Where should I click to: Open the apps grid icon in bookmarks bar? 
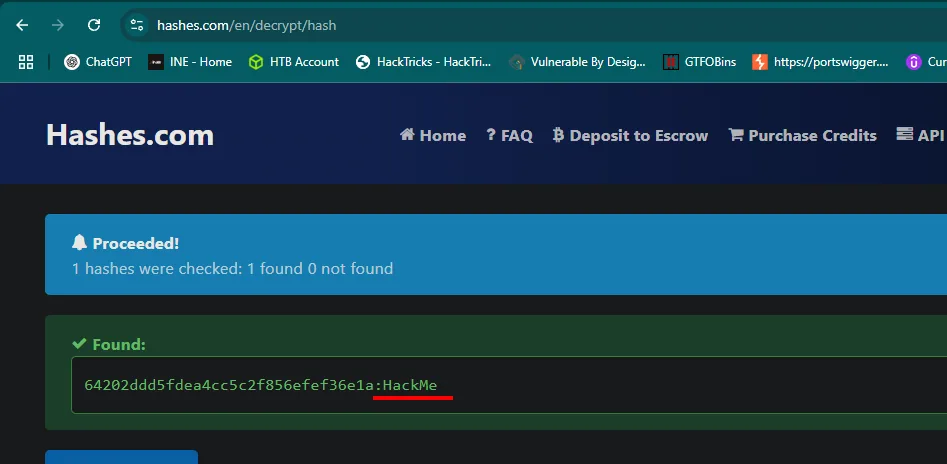click(x=26, y=62)
